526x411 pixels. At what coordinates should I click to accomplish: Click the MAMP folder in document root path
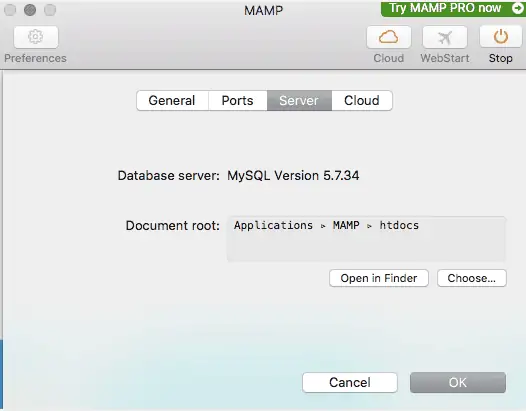346,225
